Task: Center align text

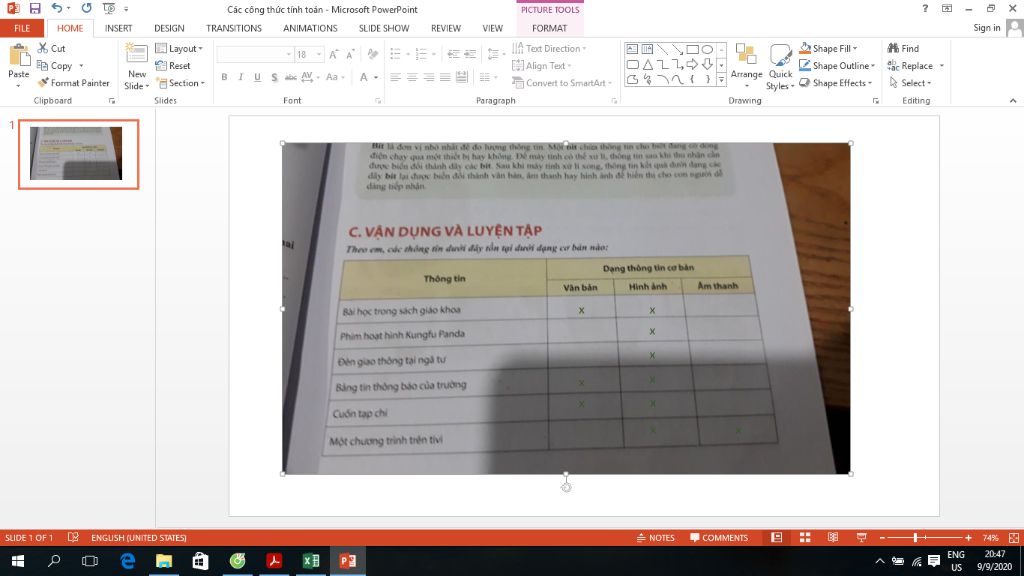Action: click(x=412, y=77)
